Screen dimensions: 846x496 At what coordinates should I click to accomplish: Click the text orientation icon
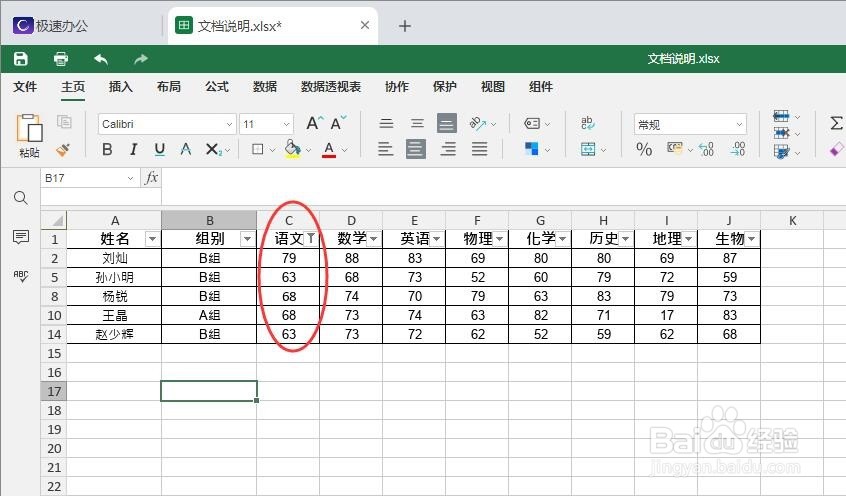tap(478, 123)
